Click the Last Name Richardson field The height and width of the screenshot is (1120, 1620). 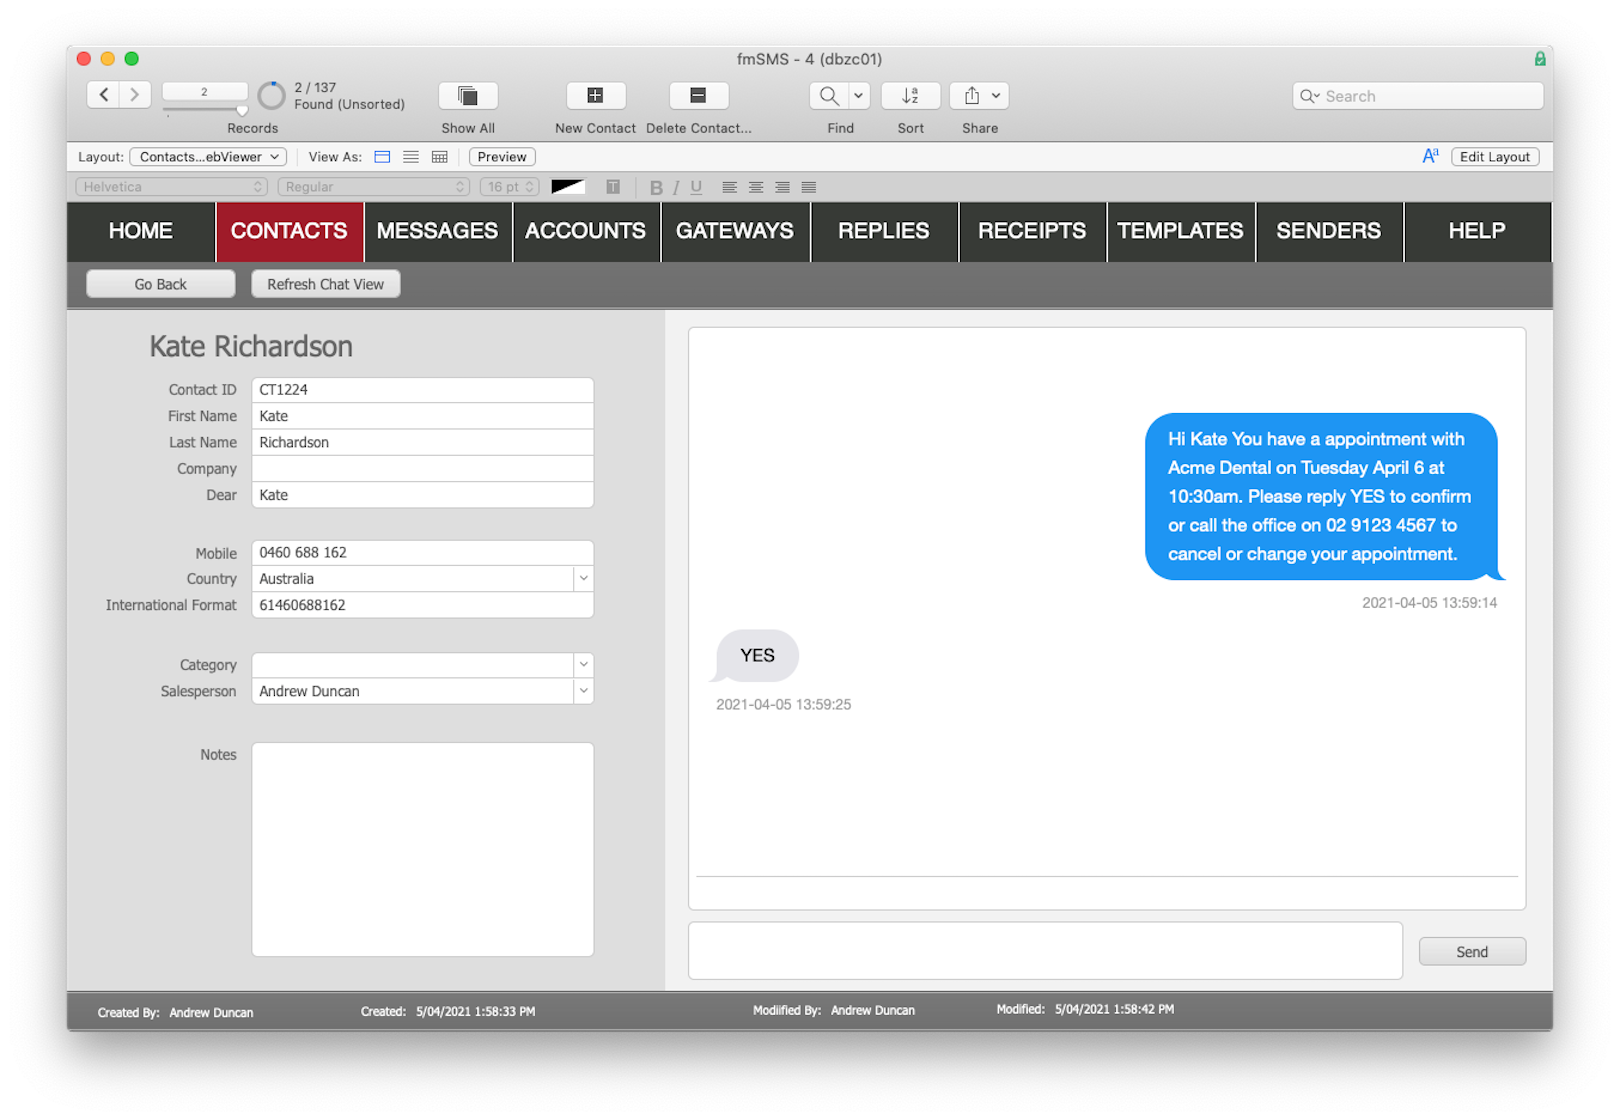[423, 442]
